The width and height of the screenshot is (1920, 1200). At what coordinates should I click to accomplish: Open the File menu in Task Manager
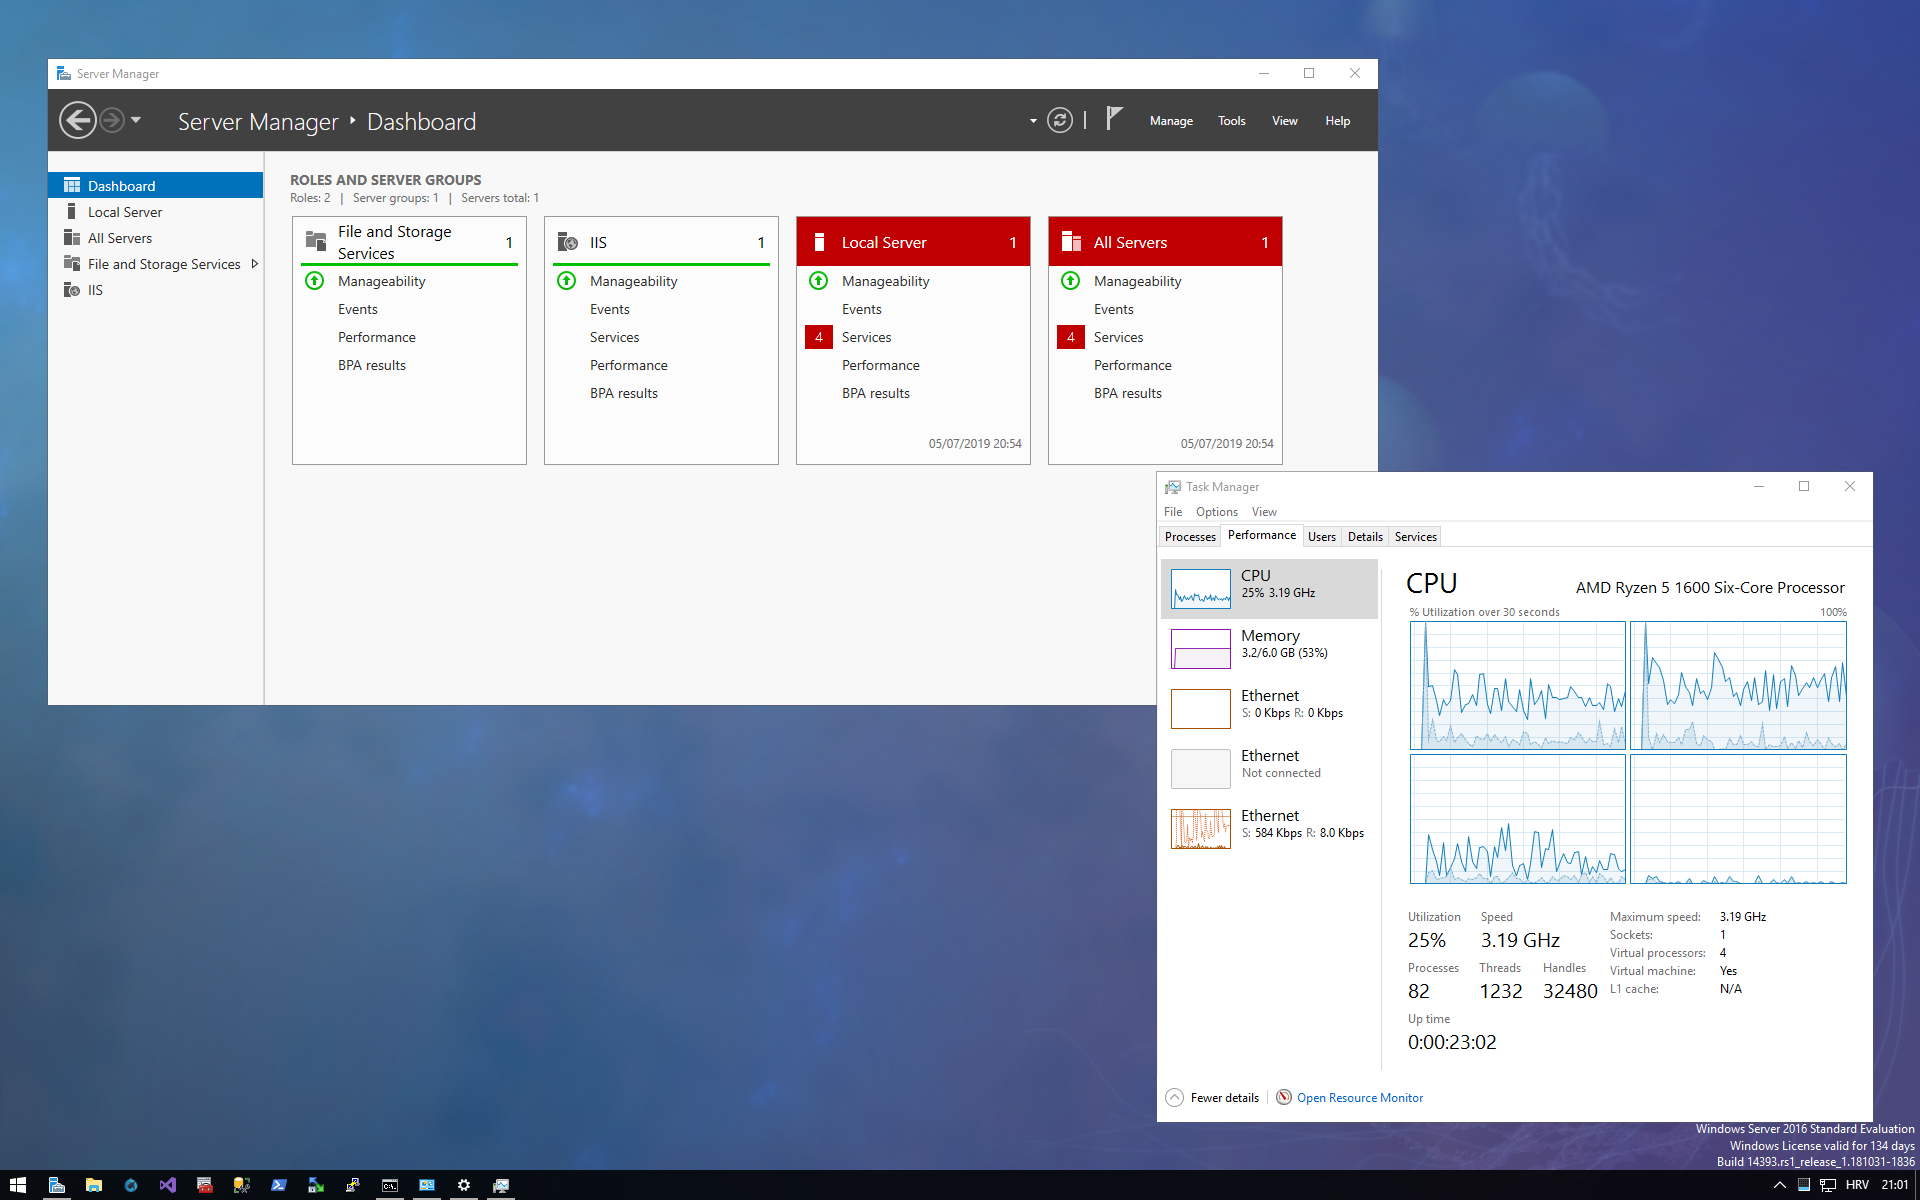[x=1173, y=512]
